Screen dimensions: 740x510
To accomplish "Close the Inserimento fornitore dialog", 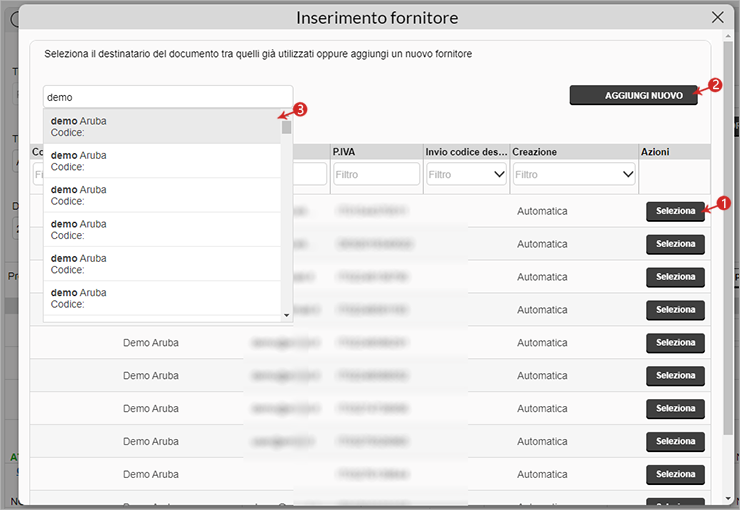I will 717,17.
